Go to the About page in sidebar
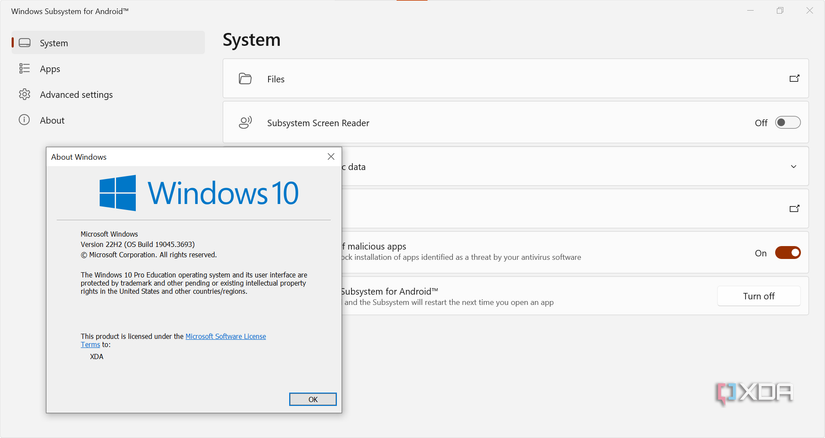 click(52, 121)
